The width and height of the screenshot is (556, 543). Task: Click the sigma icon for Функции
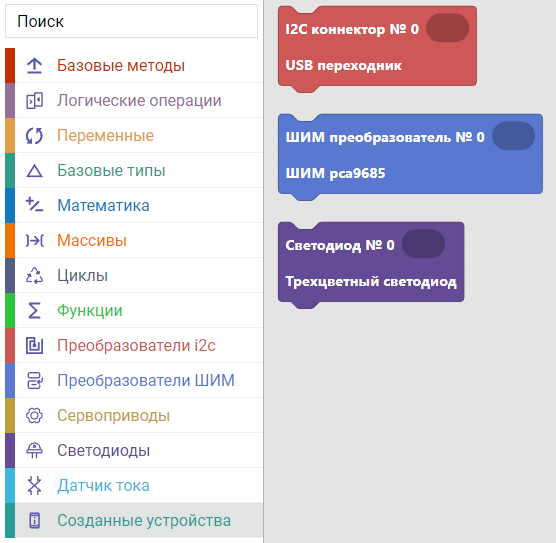(34, 311)
